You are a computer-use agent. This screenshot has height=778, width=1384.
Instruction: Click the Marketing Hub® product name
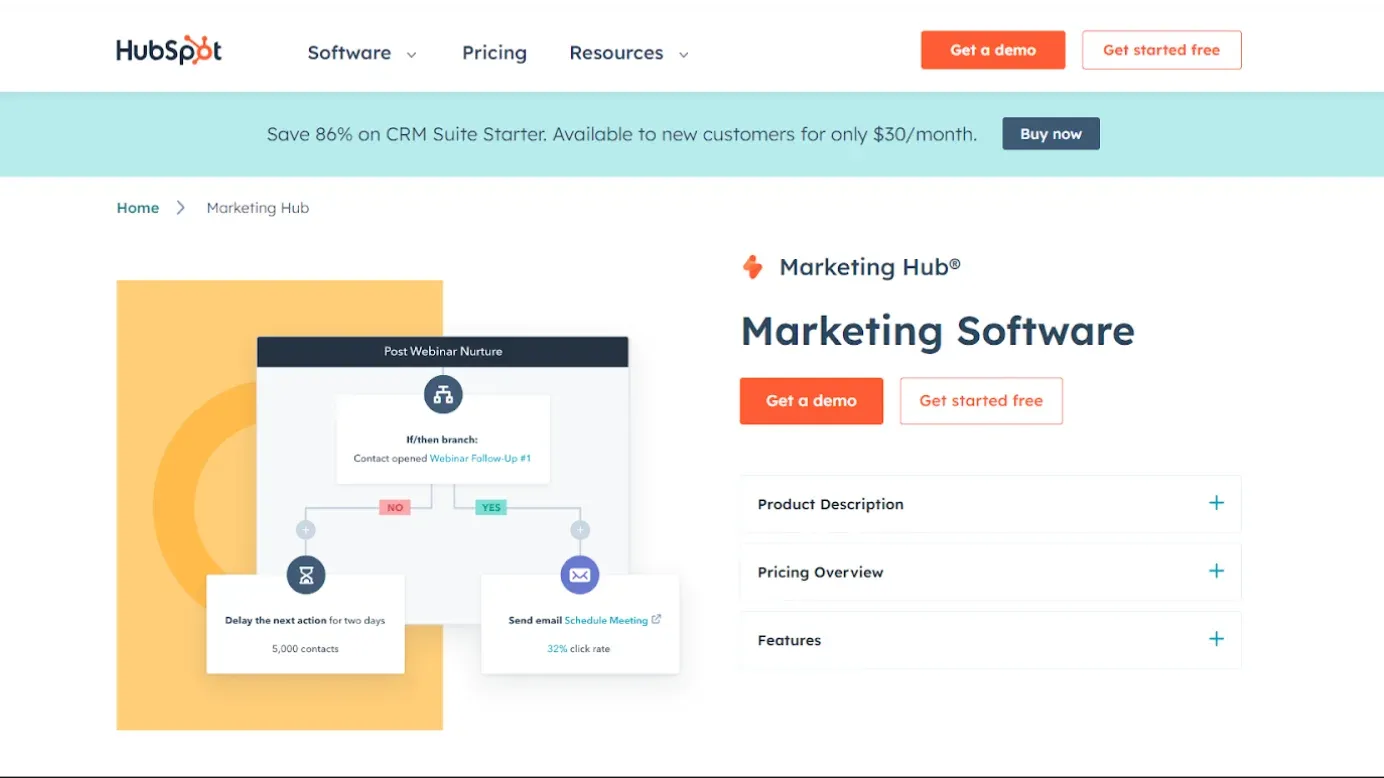[870, 267]
